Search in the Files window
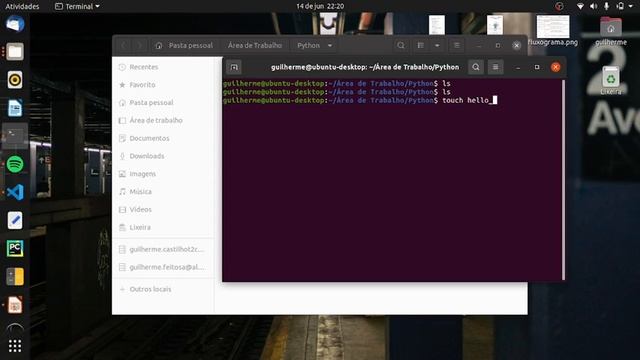Viewport: 640px width, 360px height. pos(401,45)
